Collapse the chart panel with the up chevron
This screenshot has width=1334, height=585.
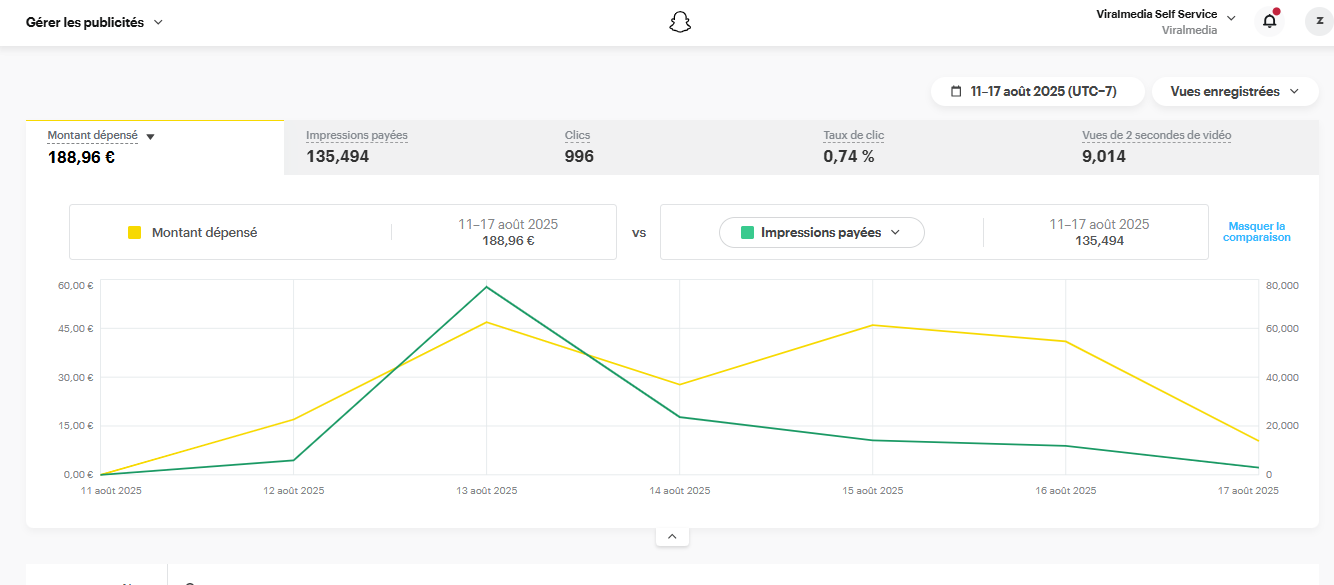[x=672, y=537]
